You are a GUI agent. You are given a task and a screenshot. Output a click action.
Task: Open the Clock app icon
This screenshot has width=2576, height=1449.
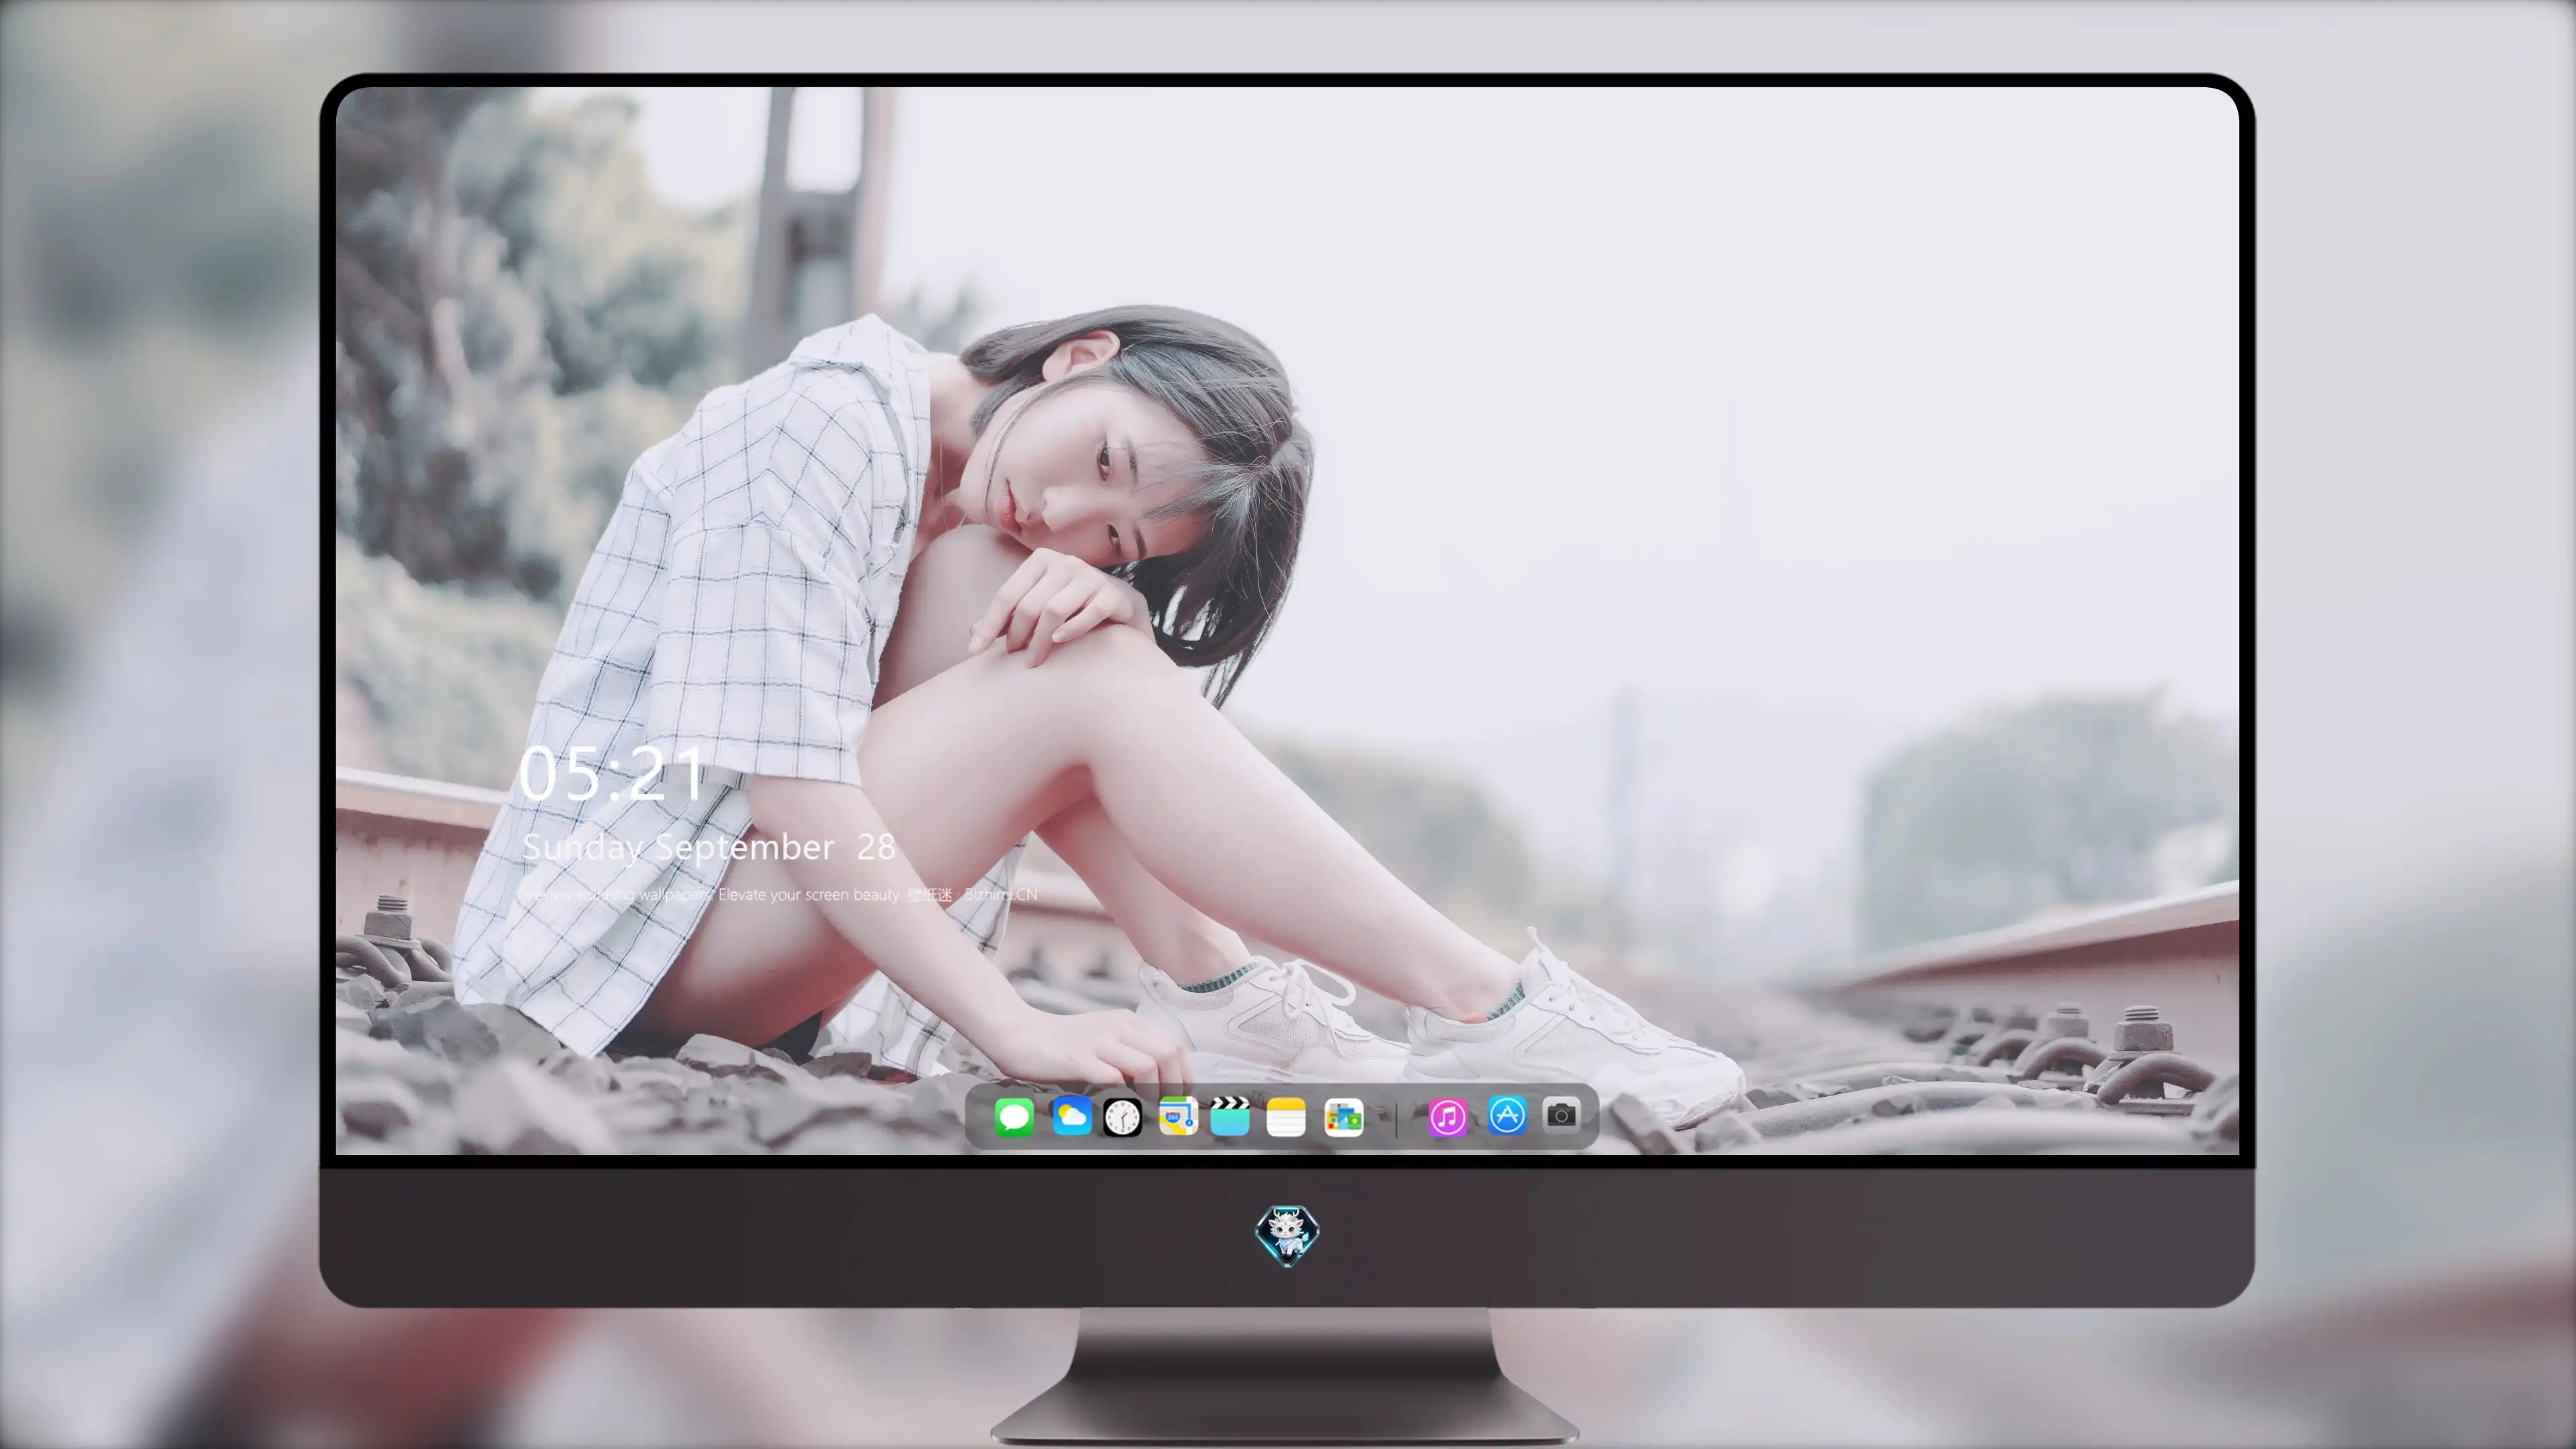pyautogui.click(x=1122, y=1117)
